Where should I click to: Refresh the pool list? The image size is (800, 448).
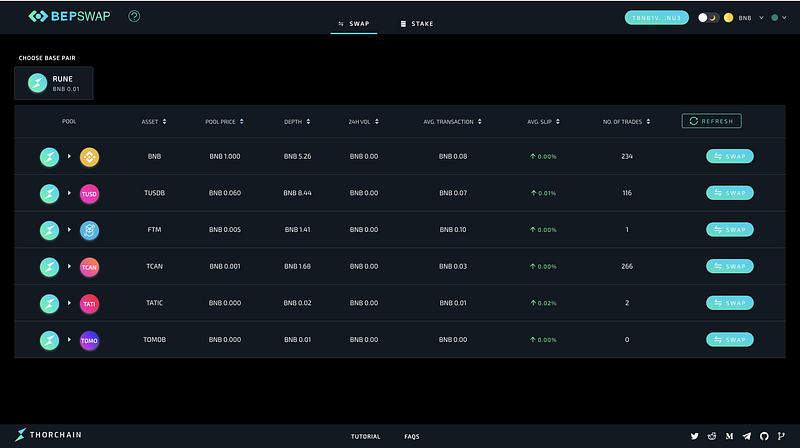coord(711,121)
